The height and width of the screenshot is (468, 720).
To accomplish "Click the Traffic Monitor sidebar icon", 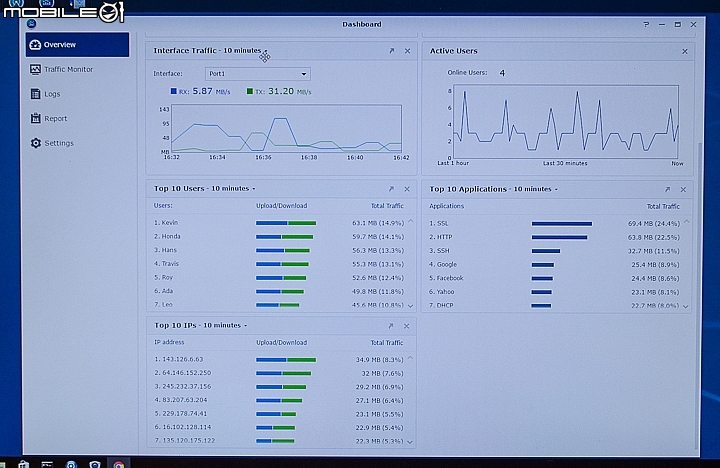I will 35,69.
